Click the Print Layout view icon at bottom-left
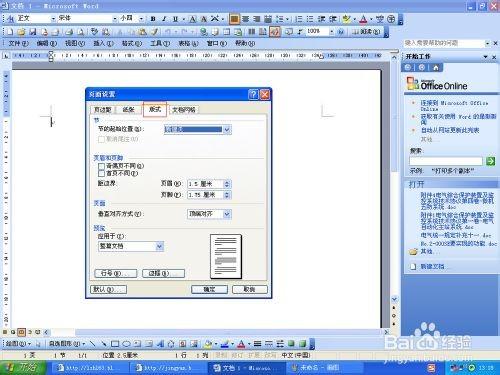 pyautogui.click(x=21, y=332)
